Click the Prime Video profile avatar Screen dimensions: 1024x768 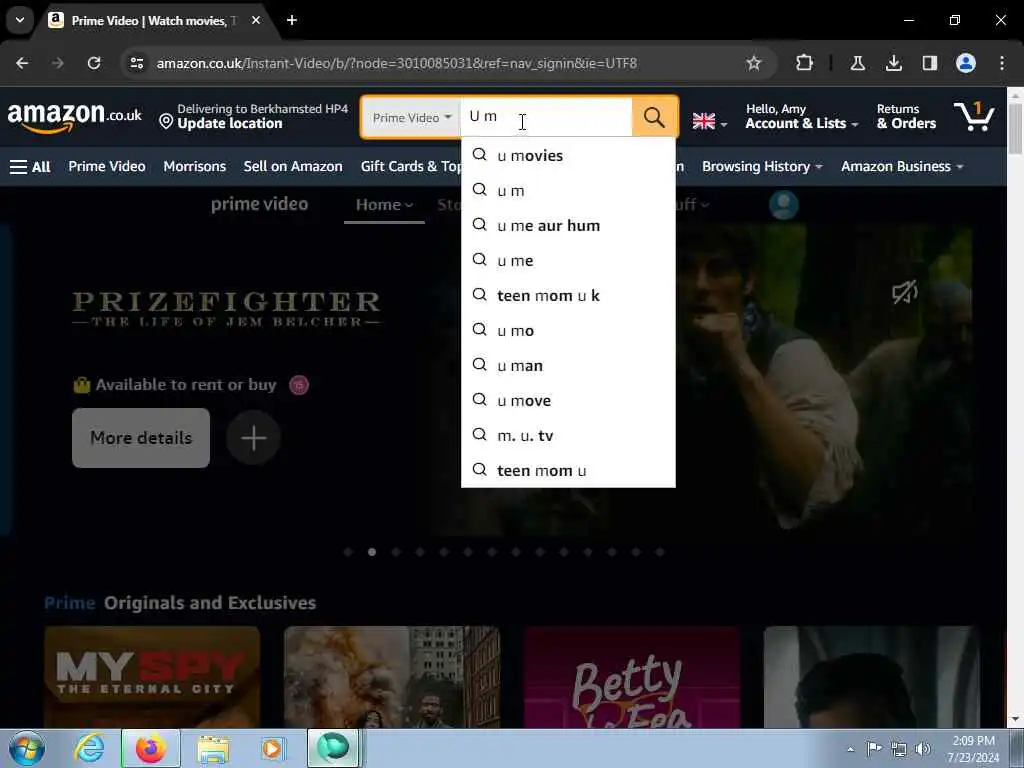[784, 205]
